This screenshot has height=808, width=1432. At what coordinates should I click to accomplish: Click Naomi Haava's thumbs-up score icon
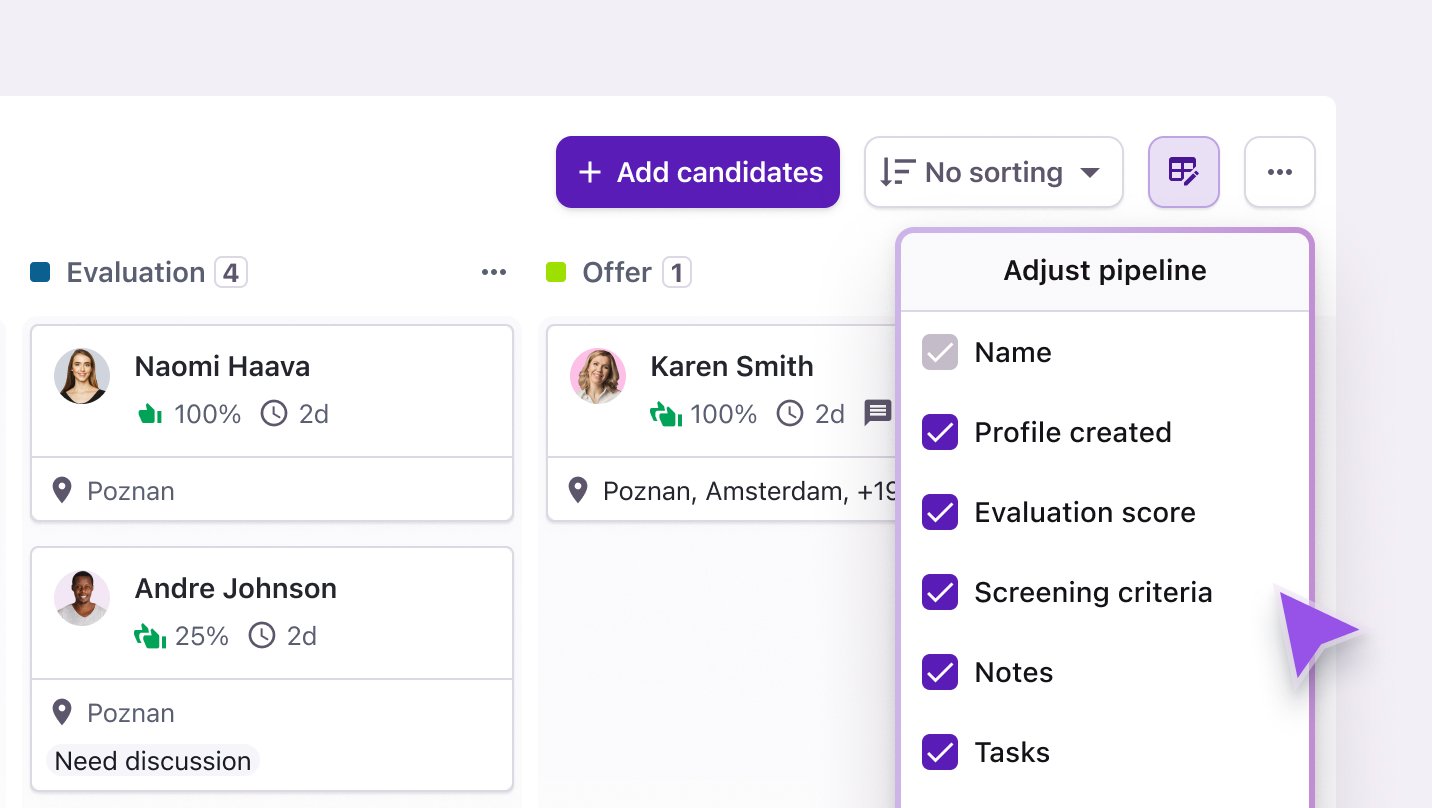point(150,414)
